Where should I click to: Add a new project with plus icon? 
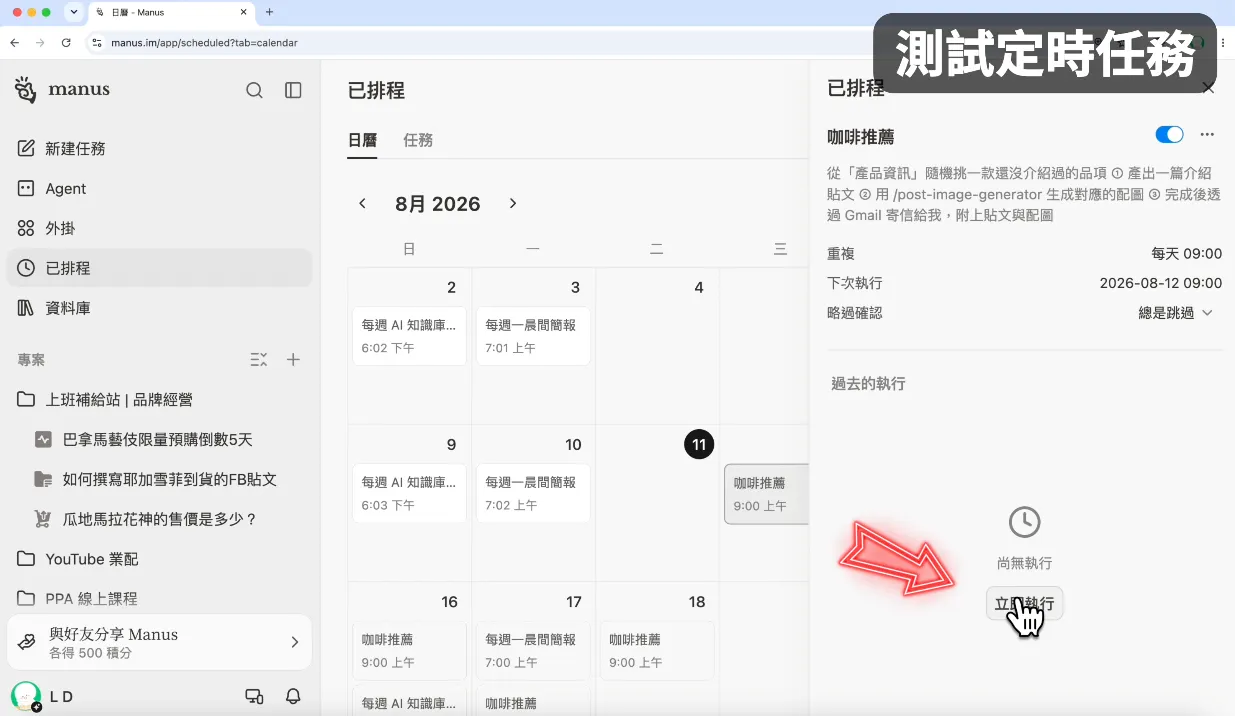click(293, 360)
